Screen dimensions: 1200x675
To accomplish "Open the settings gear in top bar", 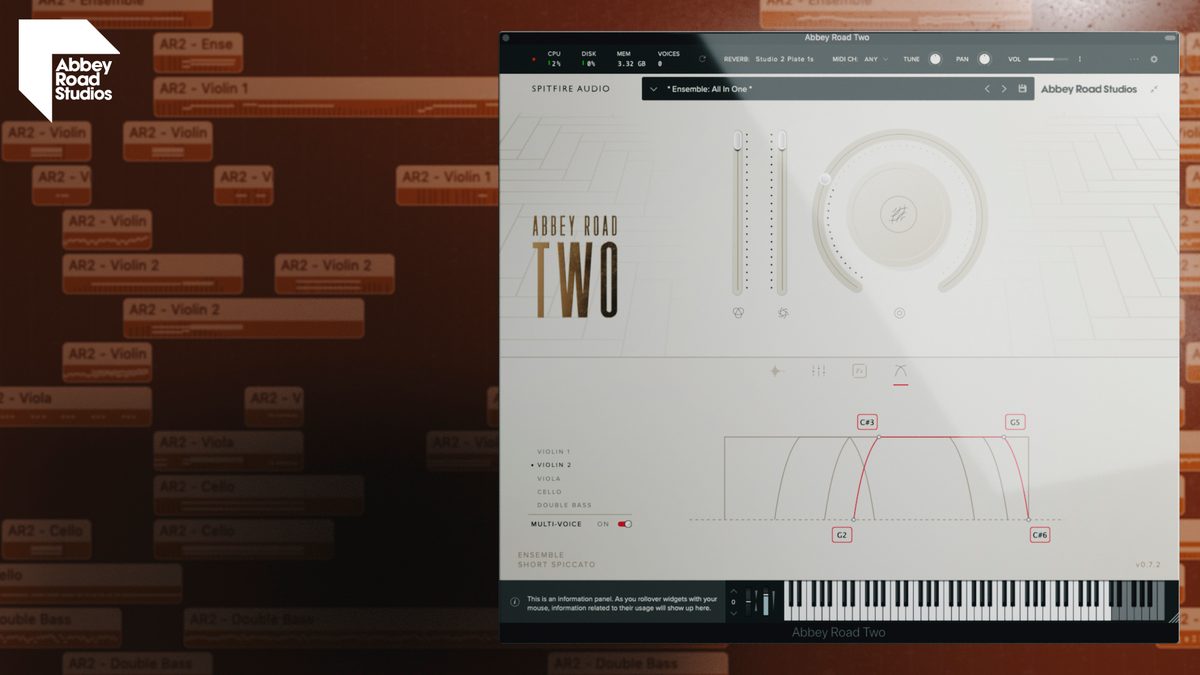I will tap(1153, 59).
